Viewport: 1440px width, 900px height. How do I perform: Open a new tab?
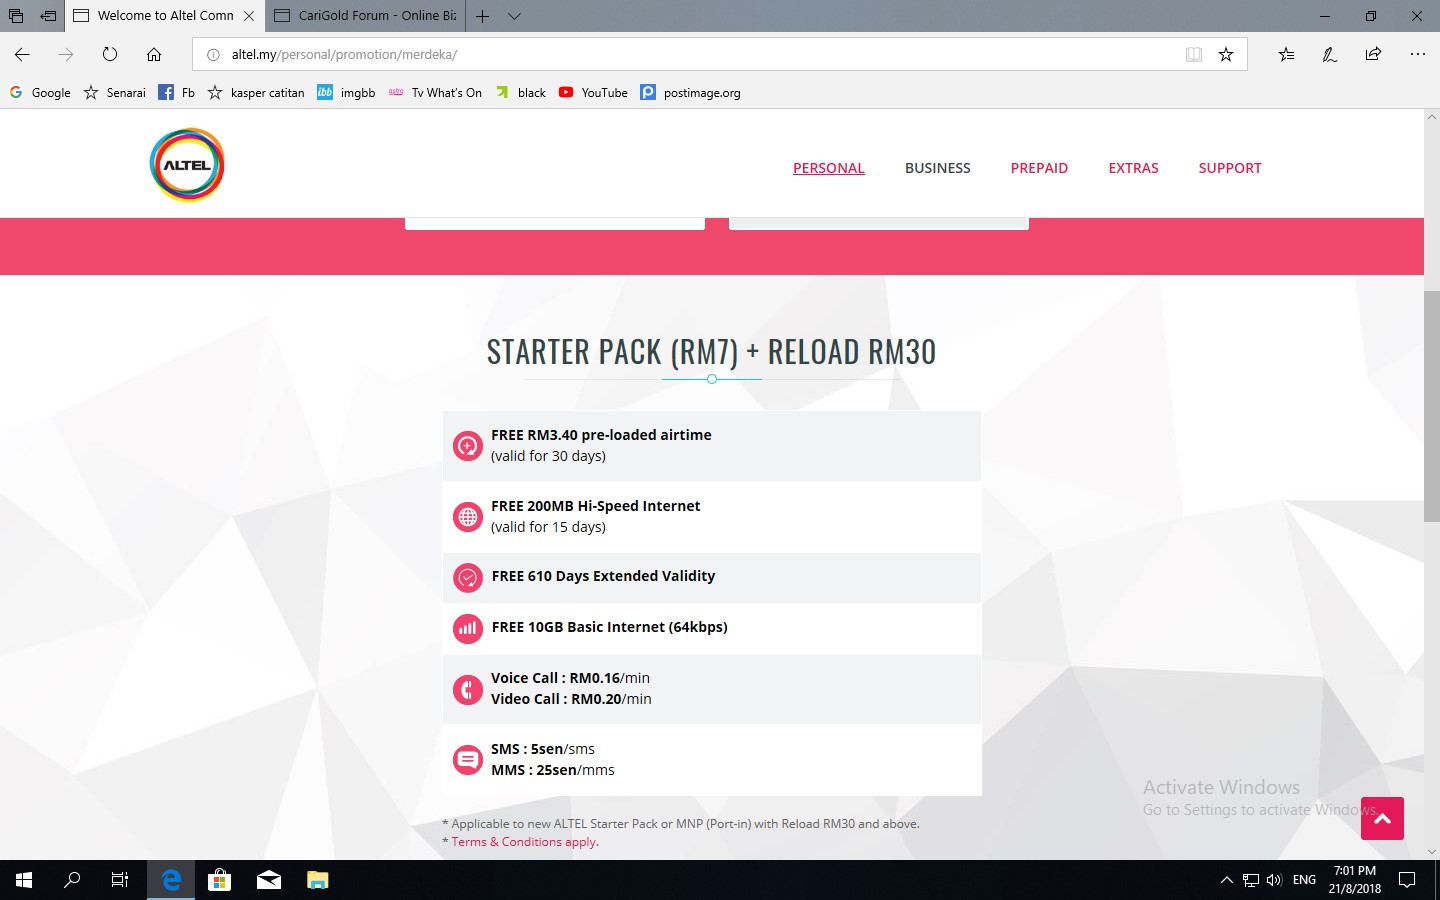pyautogui.click(x=483, y=16)
